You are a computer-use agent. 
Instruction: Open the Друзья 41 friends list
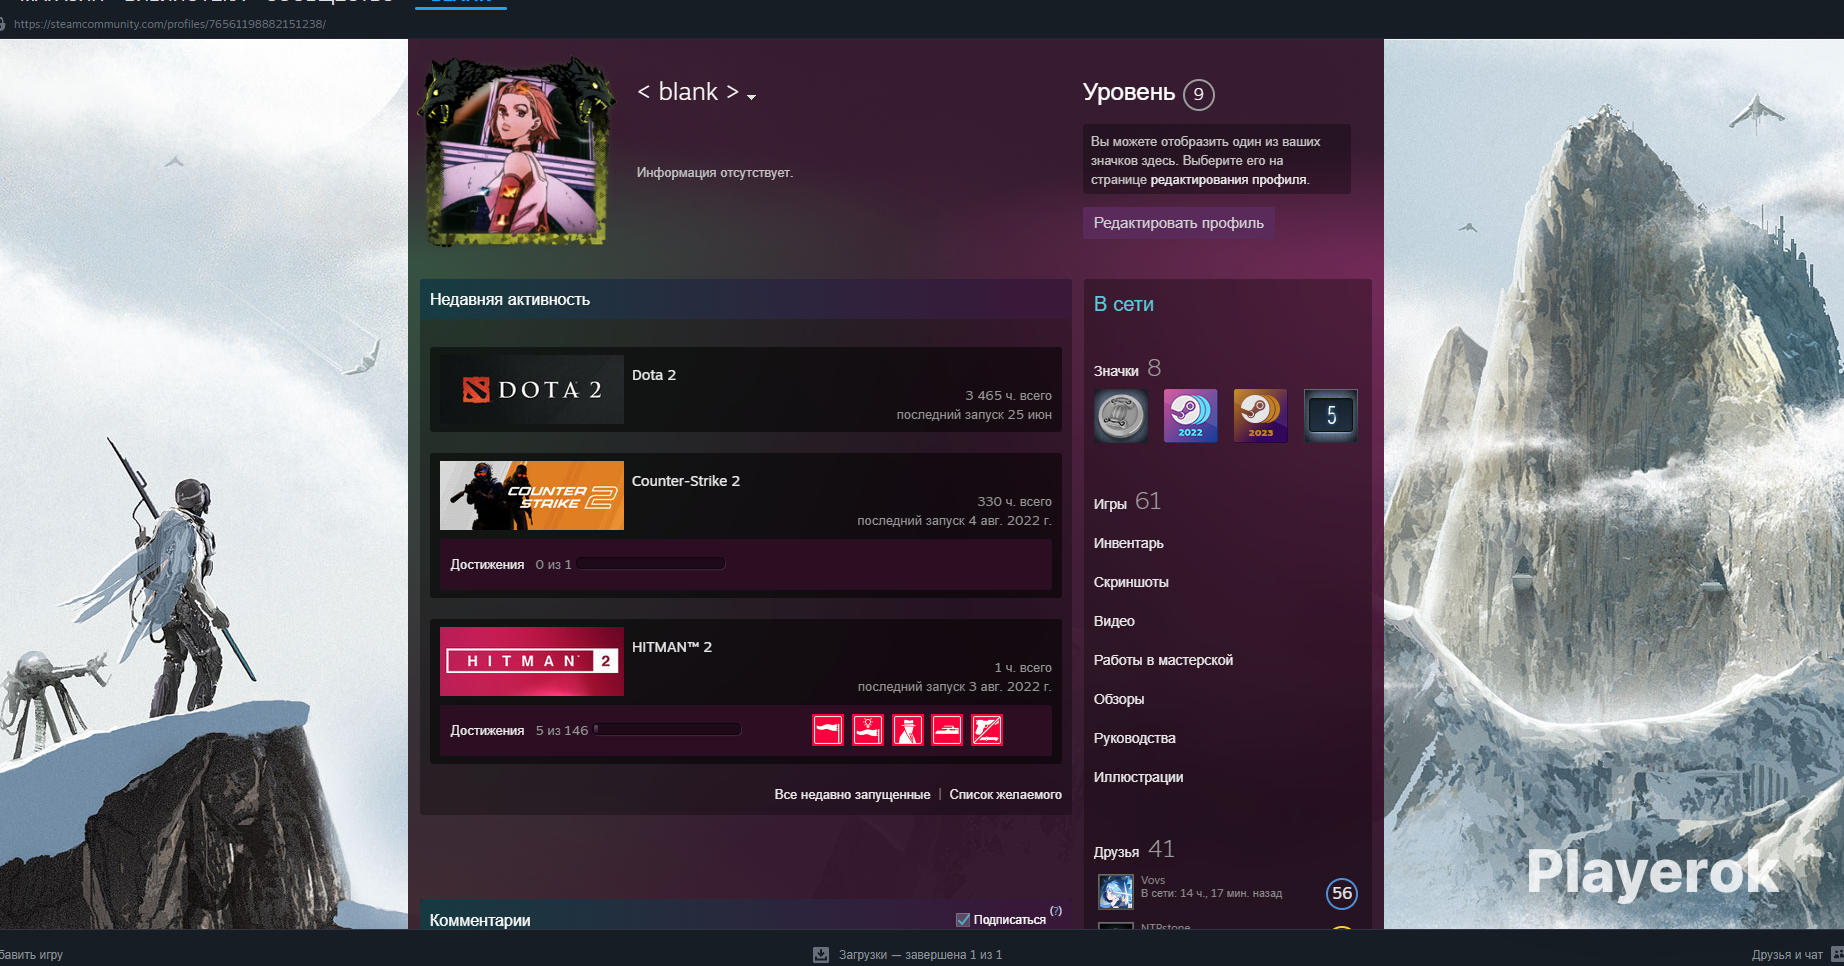[1134, 850]
